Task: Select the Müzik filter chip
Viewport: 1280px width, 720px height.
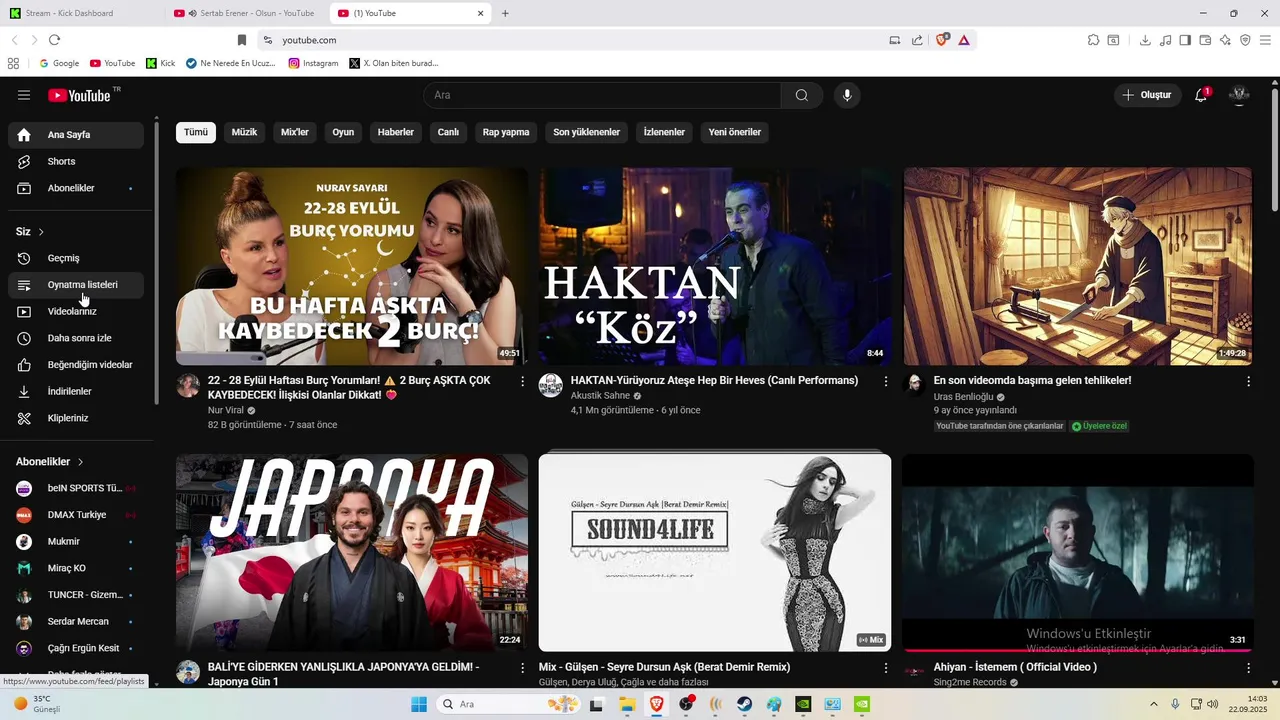Action: point(245,132)
